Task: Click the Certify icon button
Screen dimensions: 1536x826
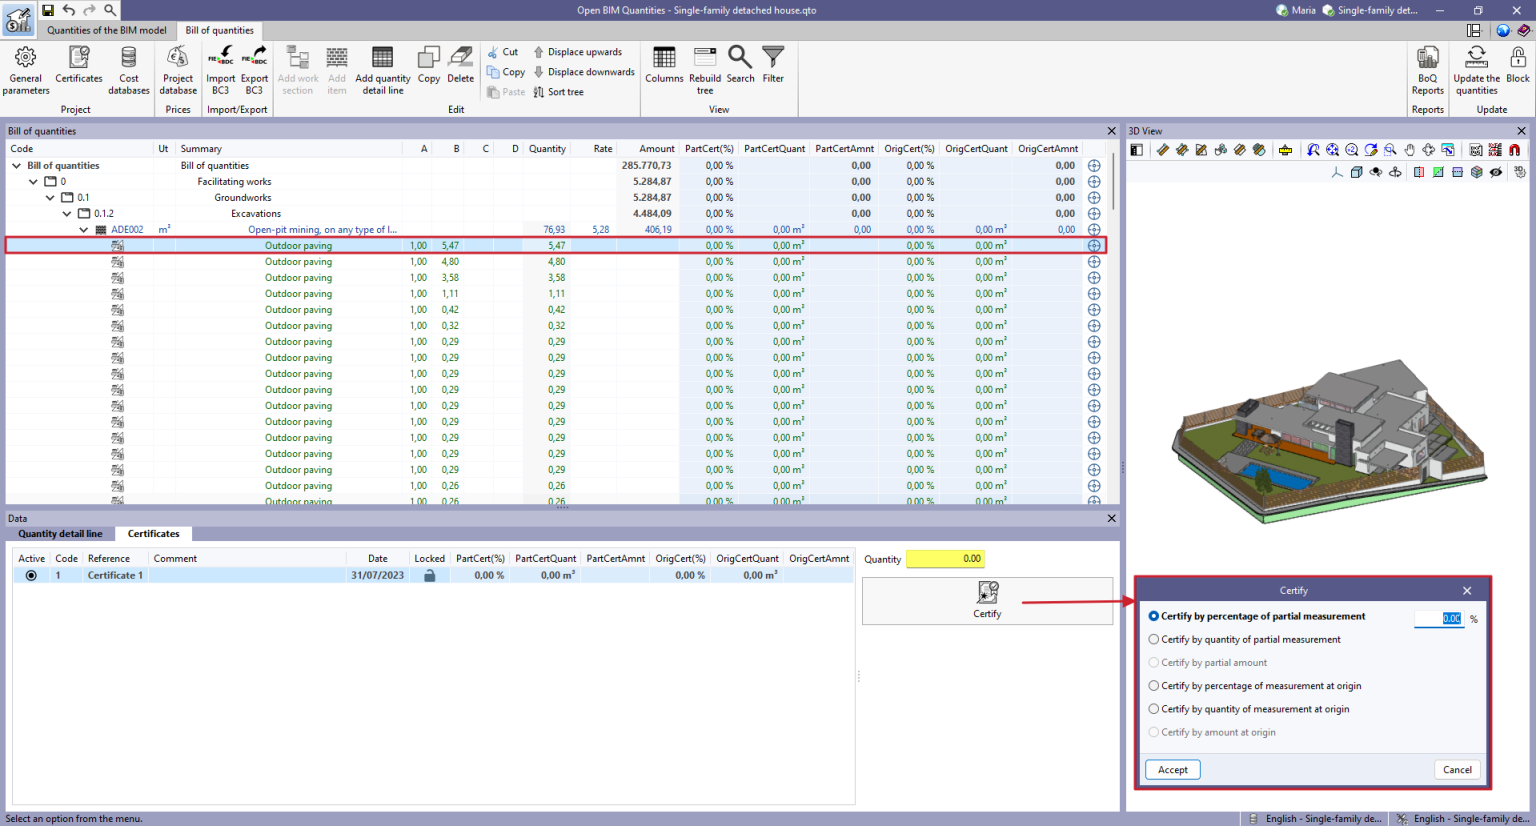Action: point(987,600)
